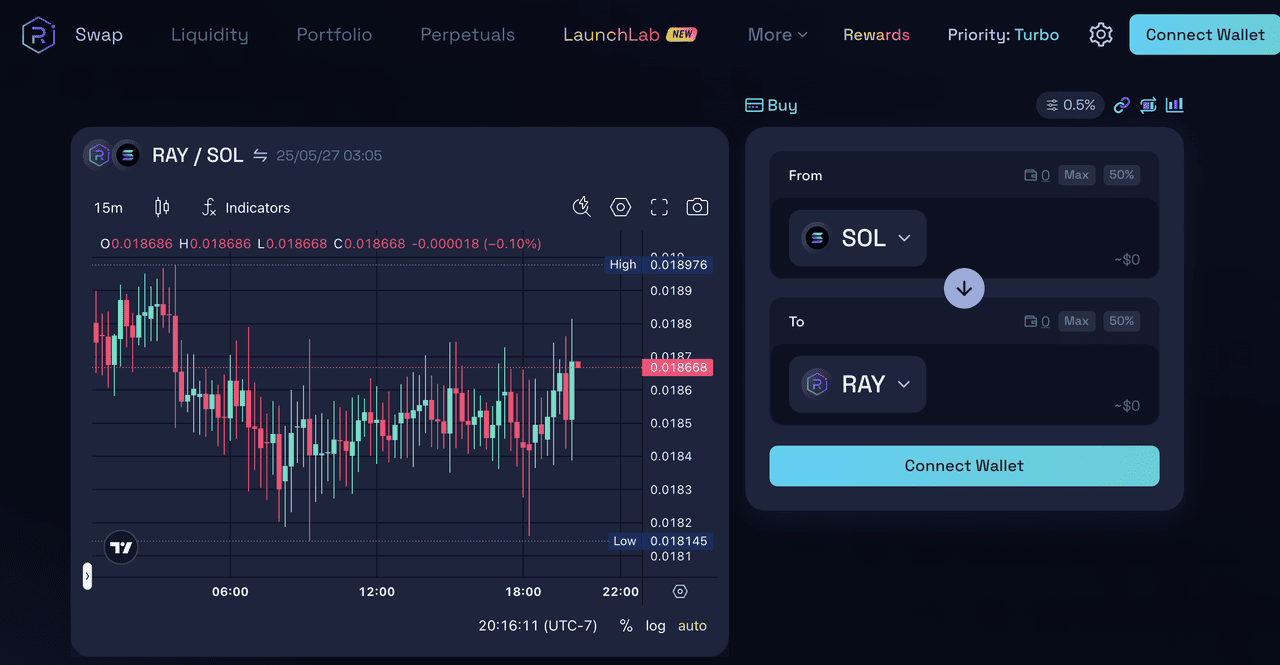Toggle log scale on chart
The width and height of the screenshot is (1280, 665).
655,625
